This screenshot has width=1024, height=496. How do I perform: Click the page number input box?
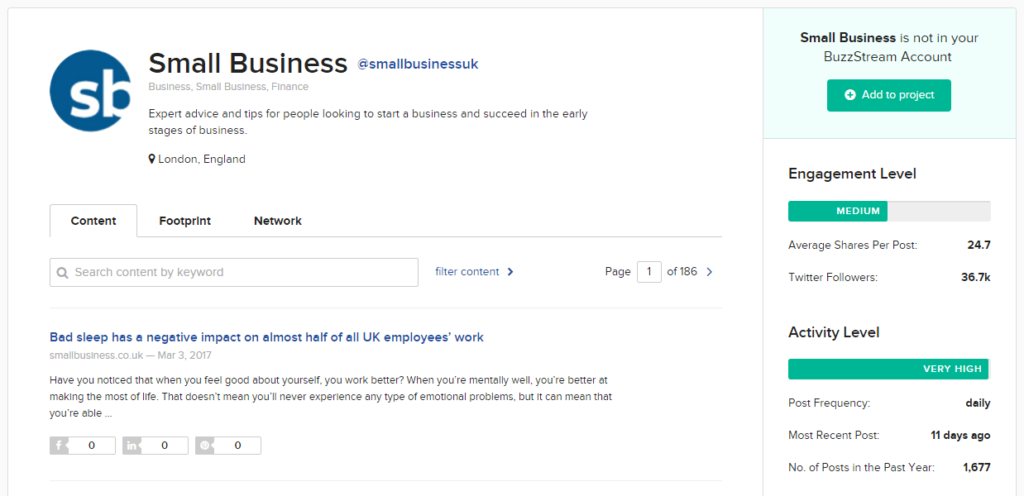649,271
